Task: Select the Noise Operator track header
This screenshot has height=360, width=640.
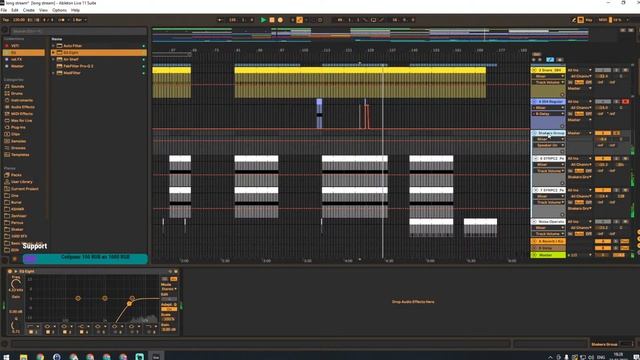Action: pyautogui.click(x=549, y=222)
